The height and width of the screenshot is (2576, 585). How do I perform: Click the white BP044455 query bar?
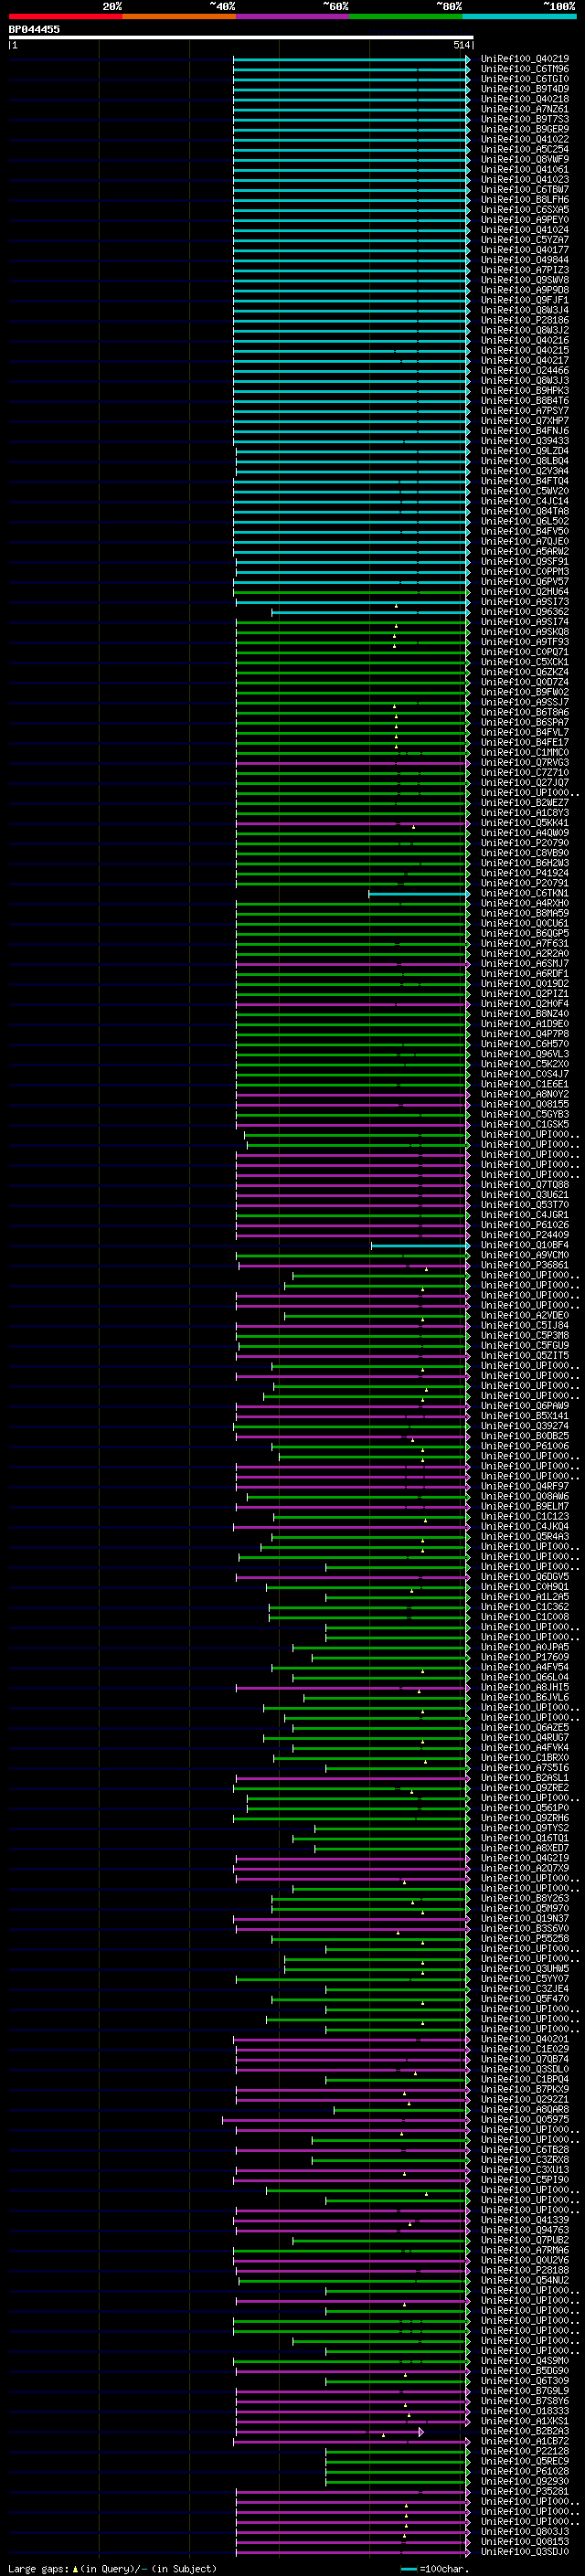click(x=241, y=38)
